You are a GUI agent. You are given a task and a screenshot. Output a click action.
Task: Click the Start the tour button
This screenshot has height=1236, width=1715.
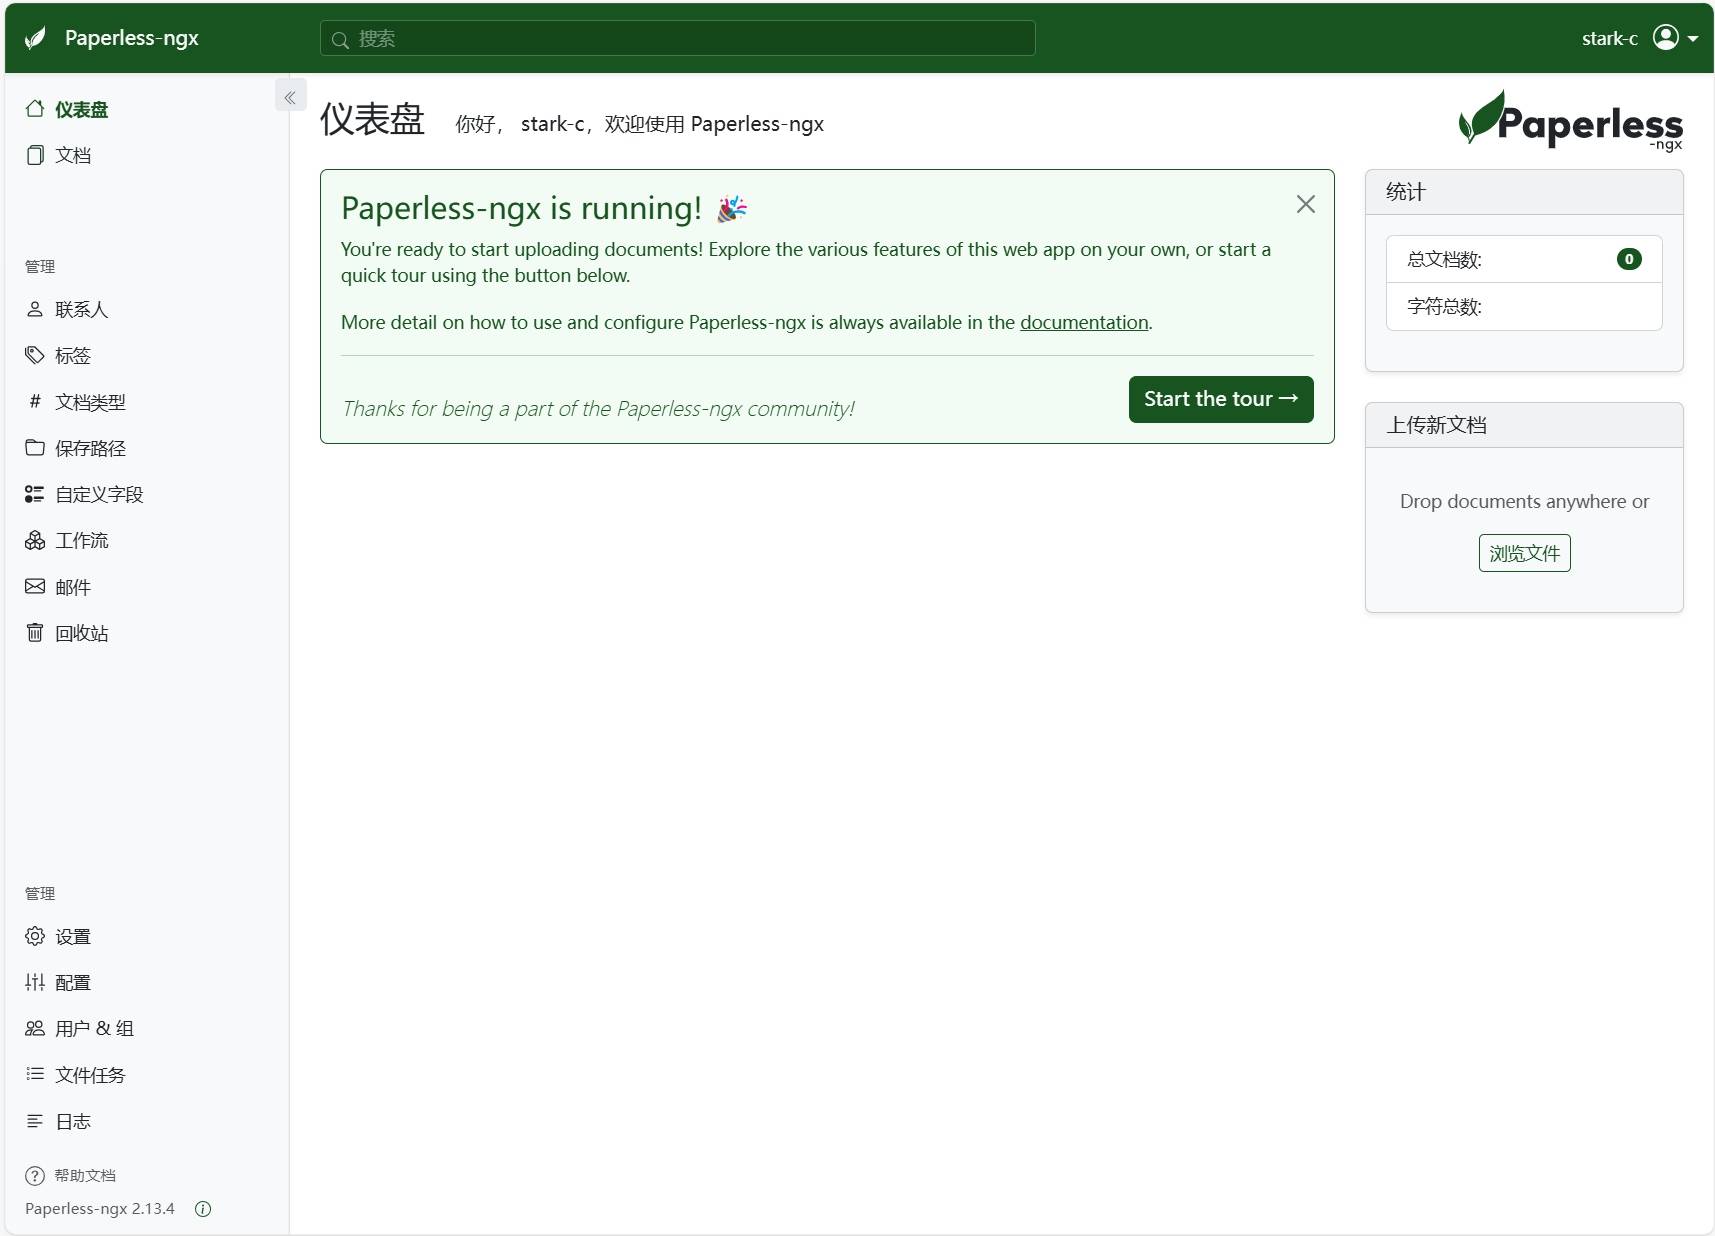click(1221, 399)
